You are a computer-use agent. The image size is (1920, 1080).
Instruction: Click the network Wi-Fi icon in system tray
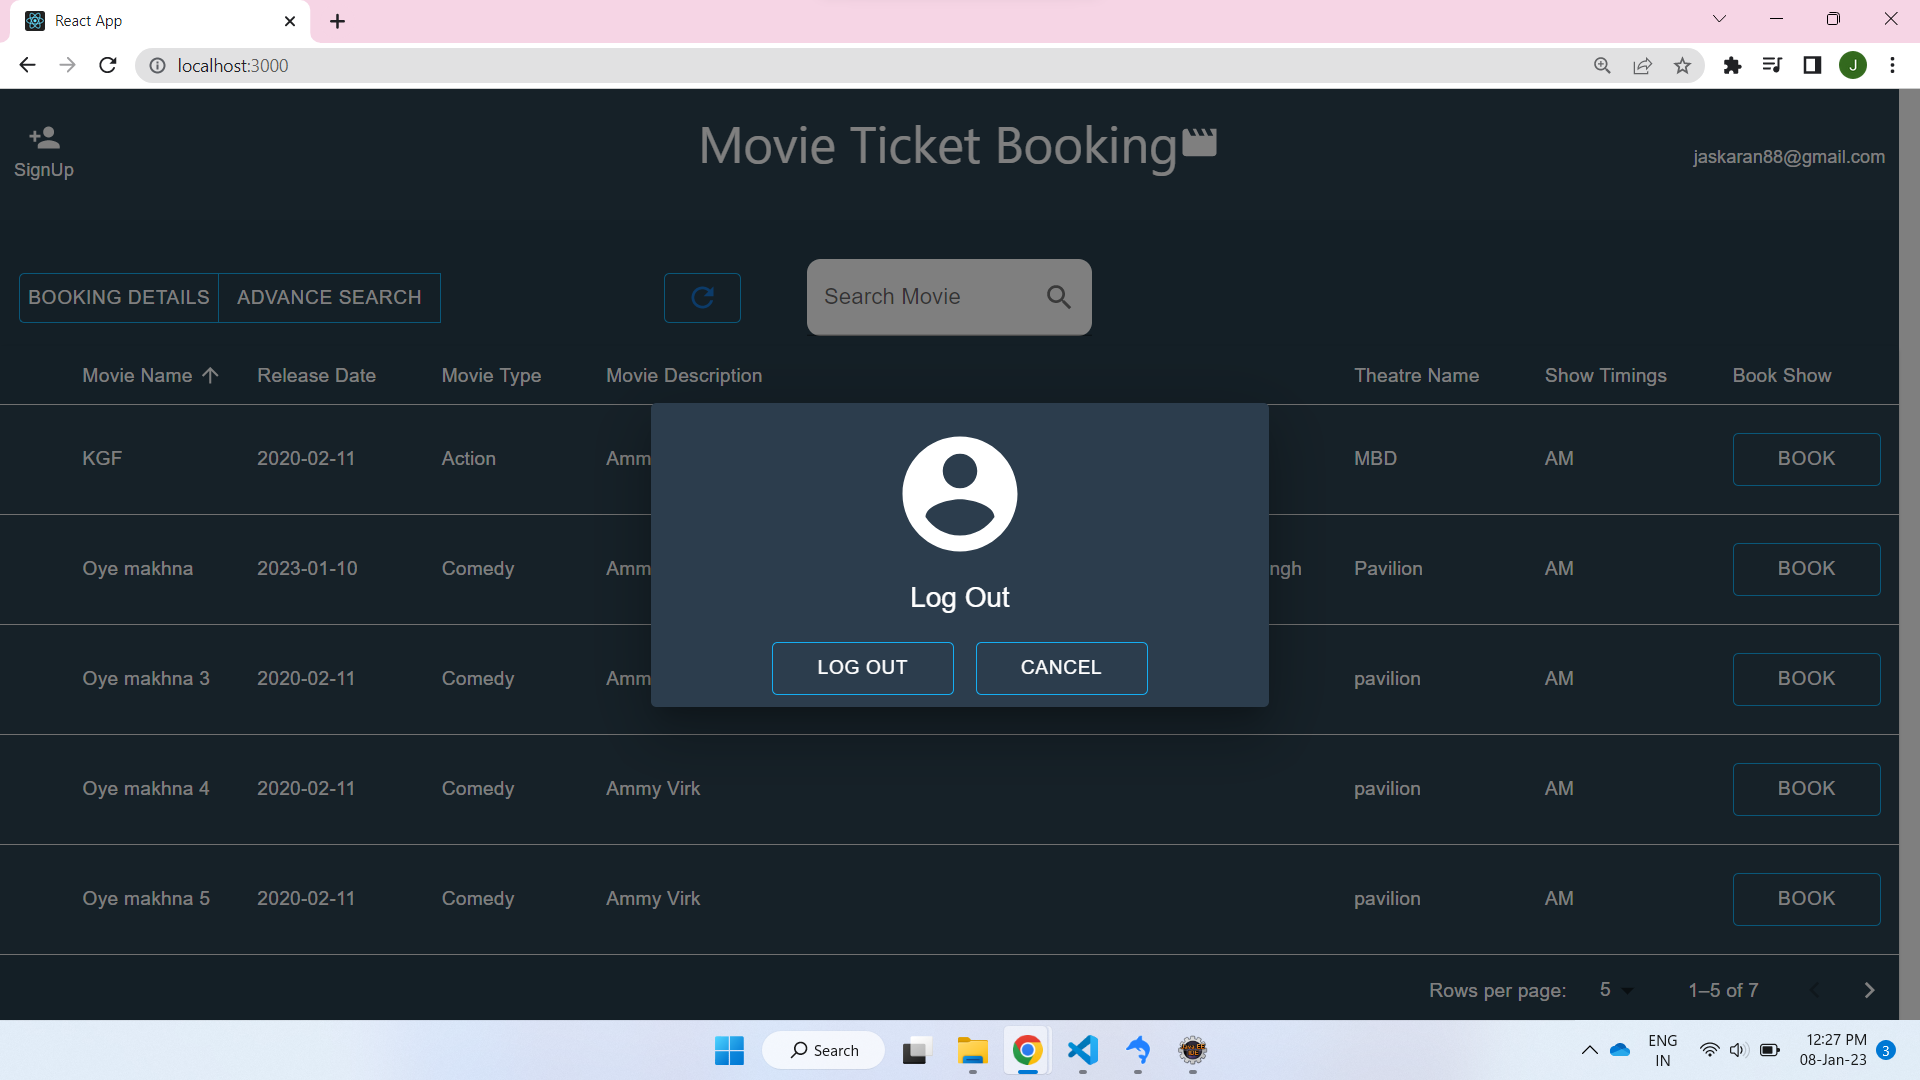pos(1709,1050)
